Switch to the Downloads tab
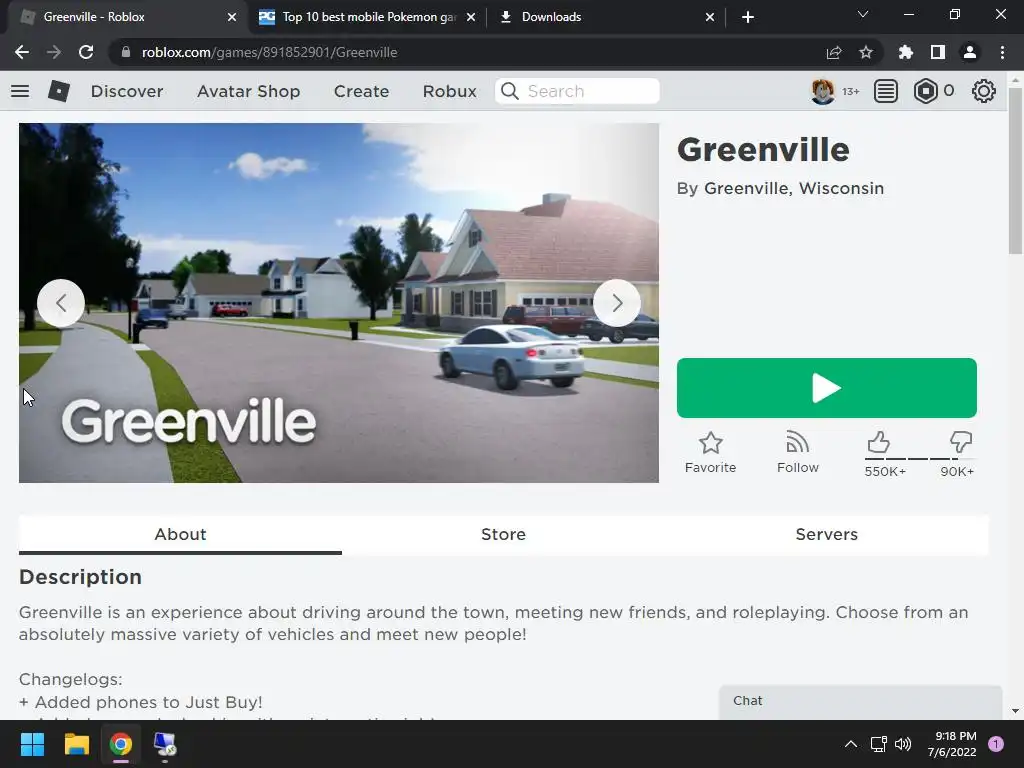The width and height of the screenshot is (1024, 768). pos(606,17)
